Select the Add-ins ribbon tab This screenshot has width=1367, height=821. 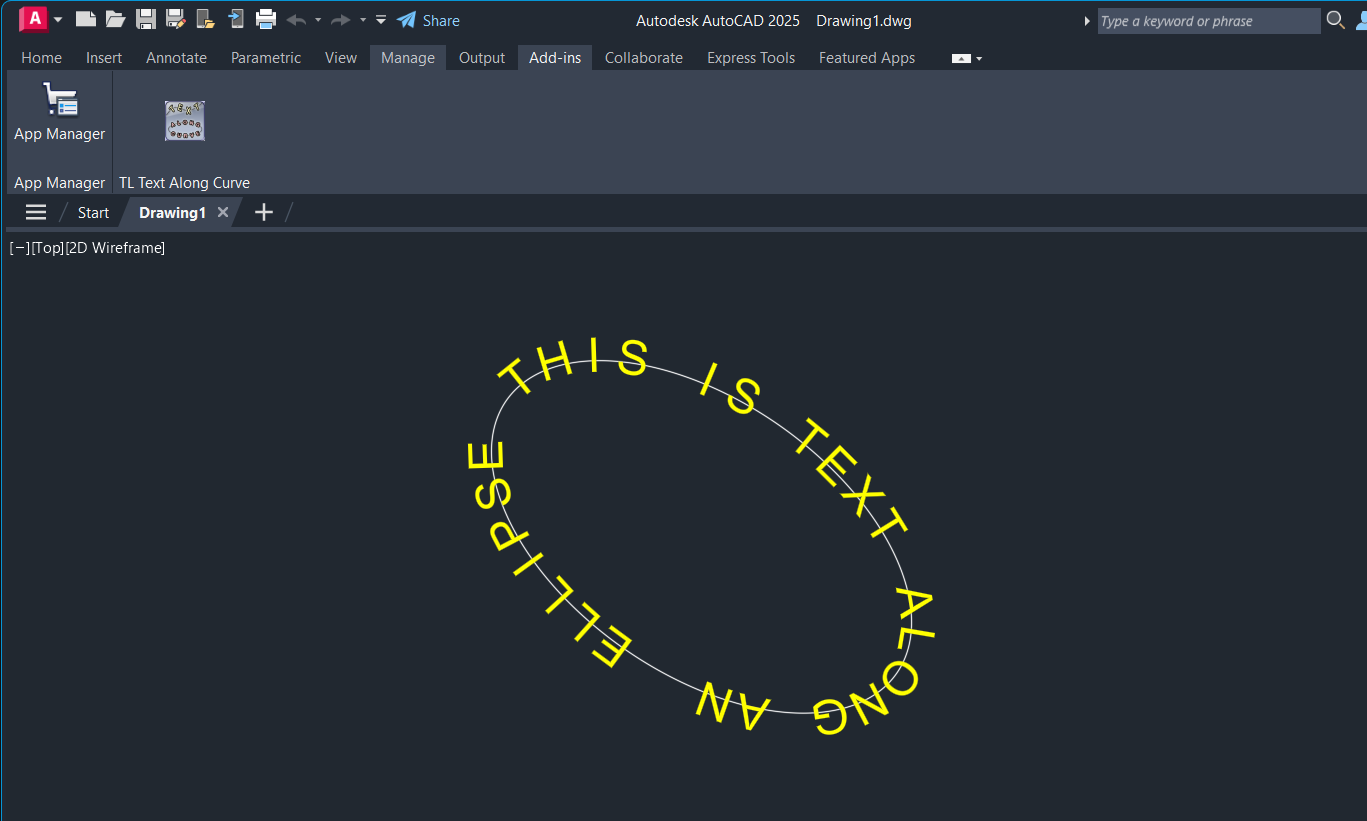click(x=555, y=58)
